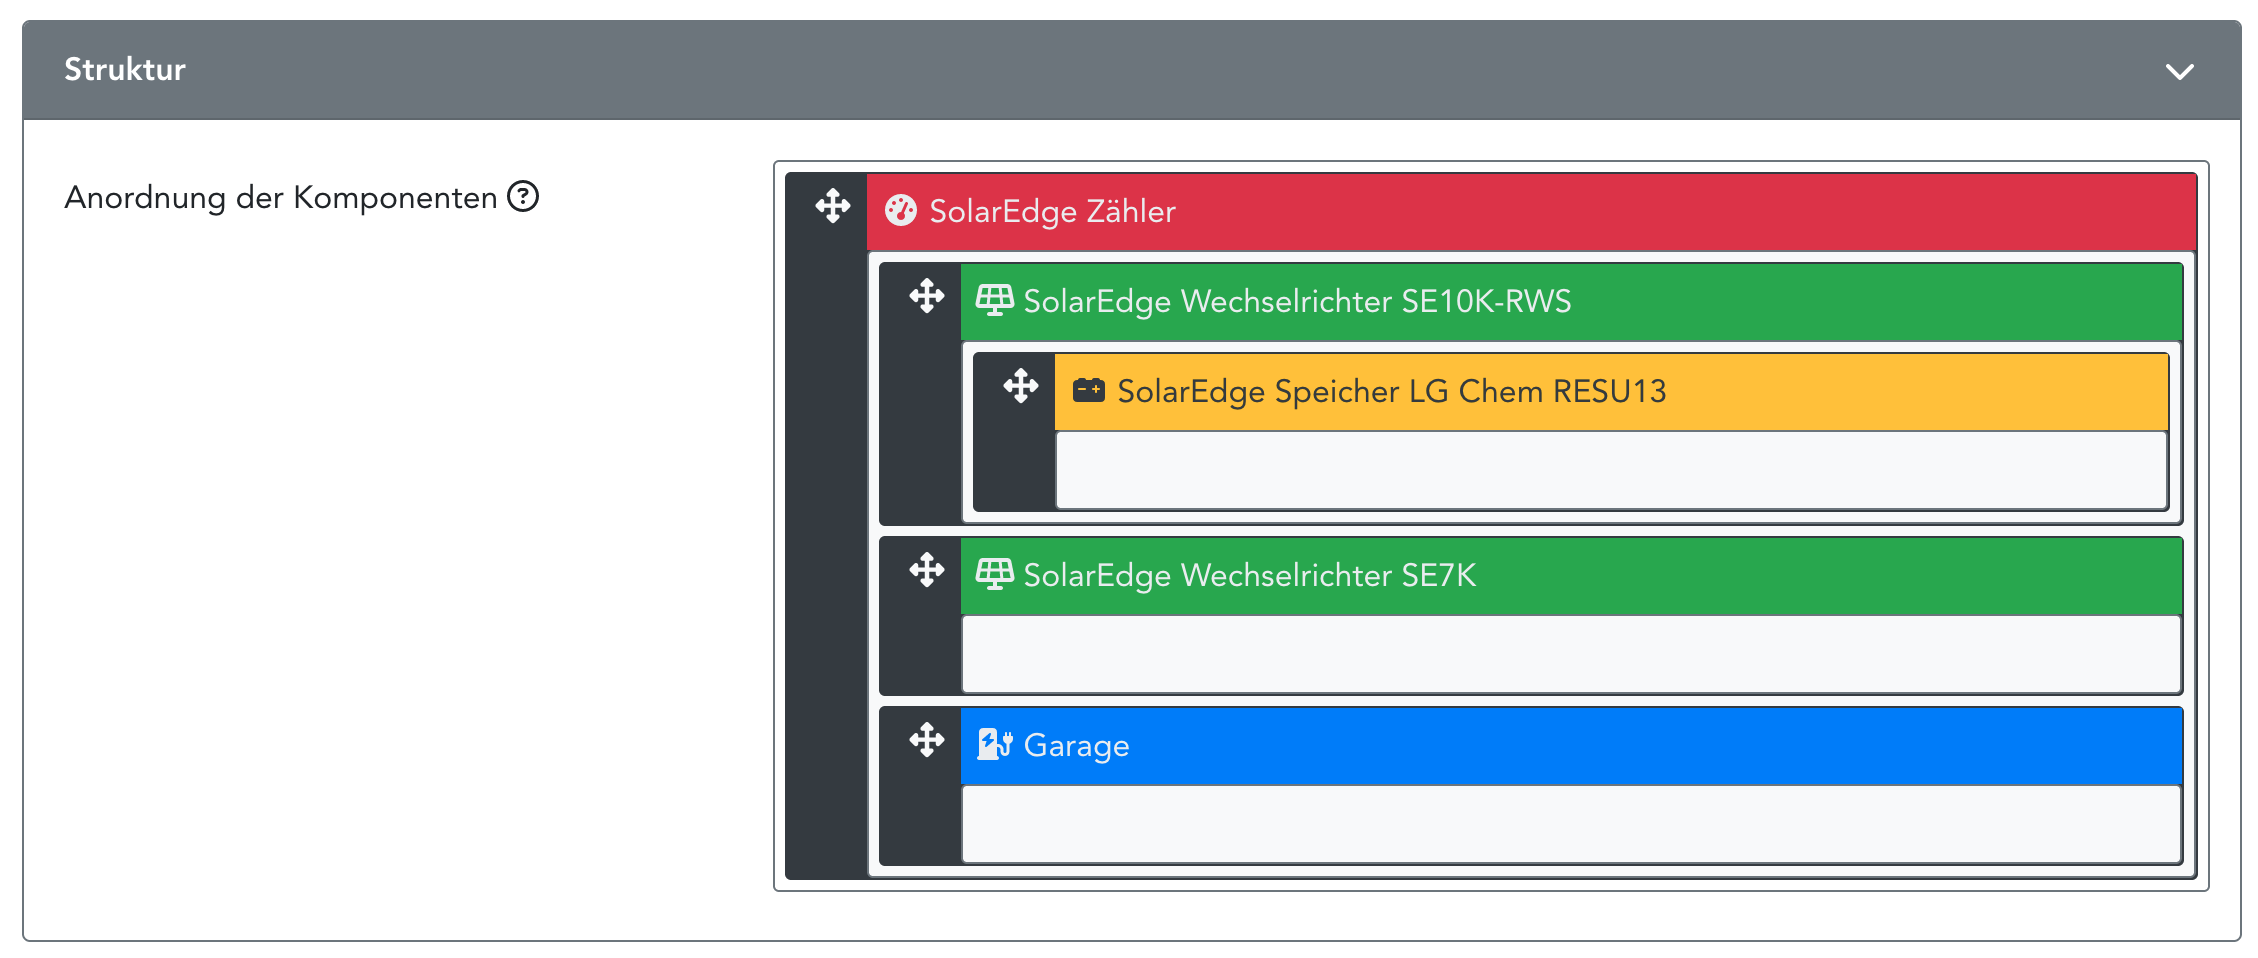Grab the SolarEdge Zähler move handle
2258x958 pixels.
coord(832,207)
